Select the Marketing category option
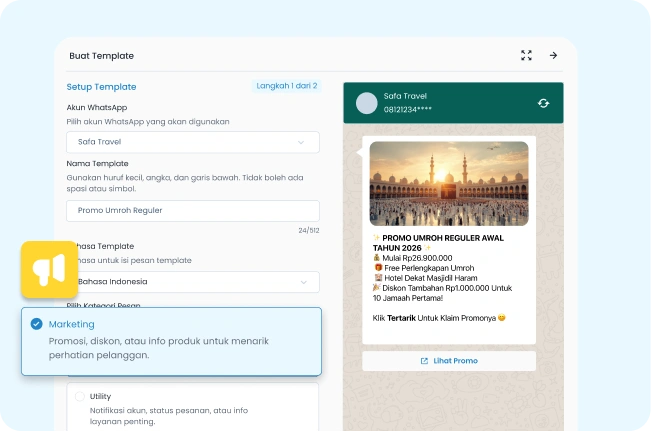The image size is (651, 432). tap(171, 341)
